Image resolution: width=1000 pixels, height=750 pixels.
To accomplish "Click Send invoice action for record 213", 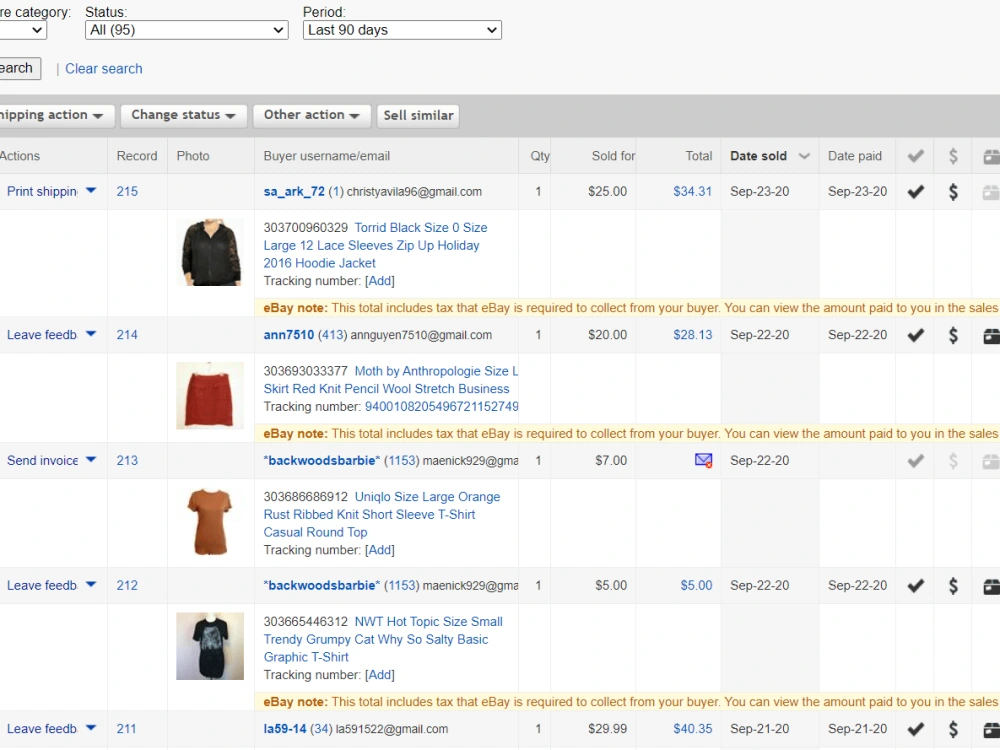I will pyautogui.click(x=42, y=460).
